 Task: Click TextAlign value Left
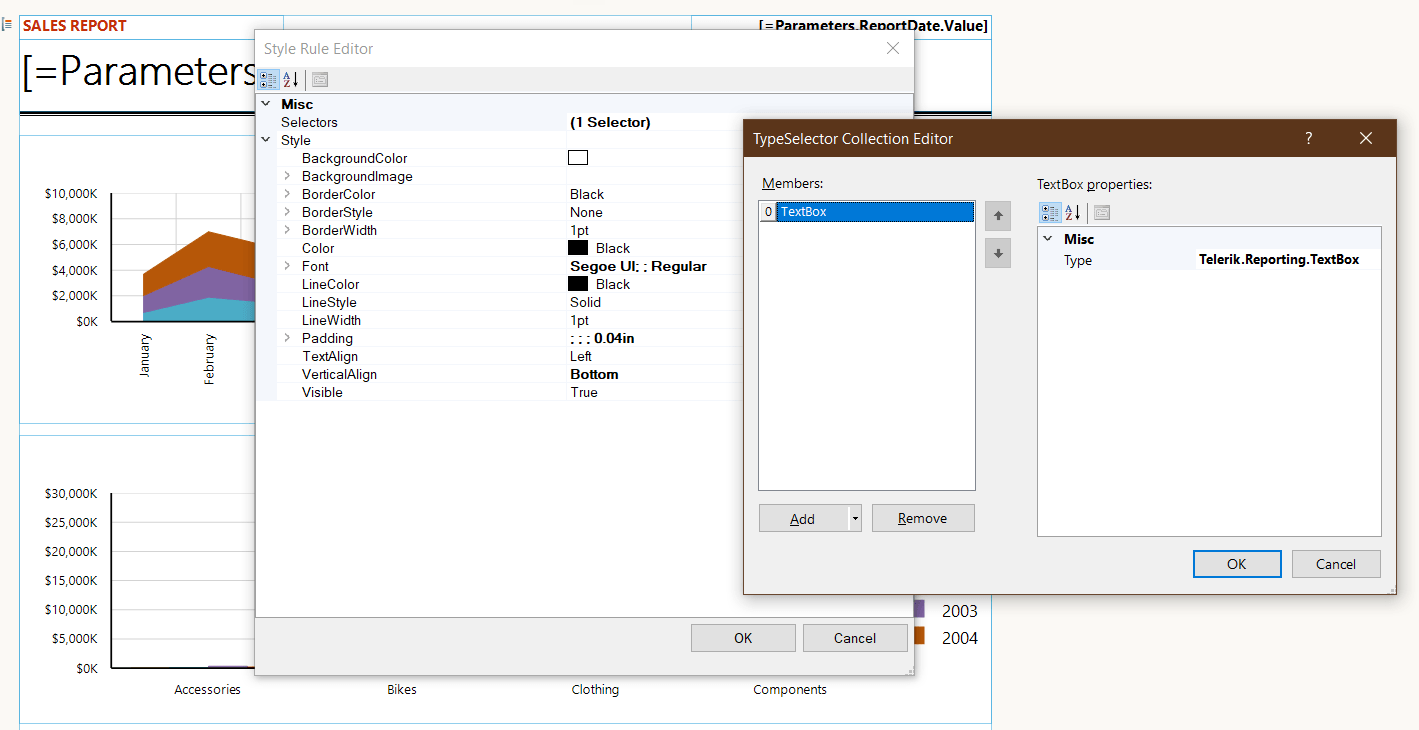click(581, 356)
